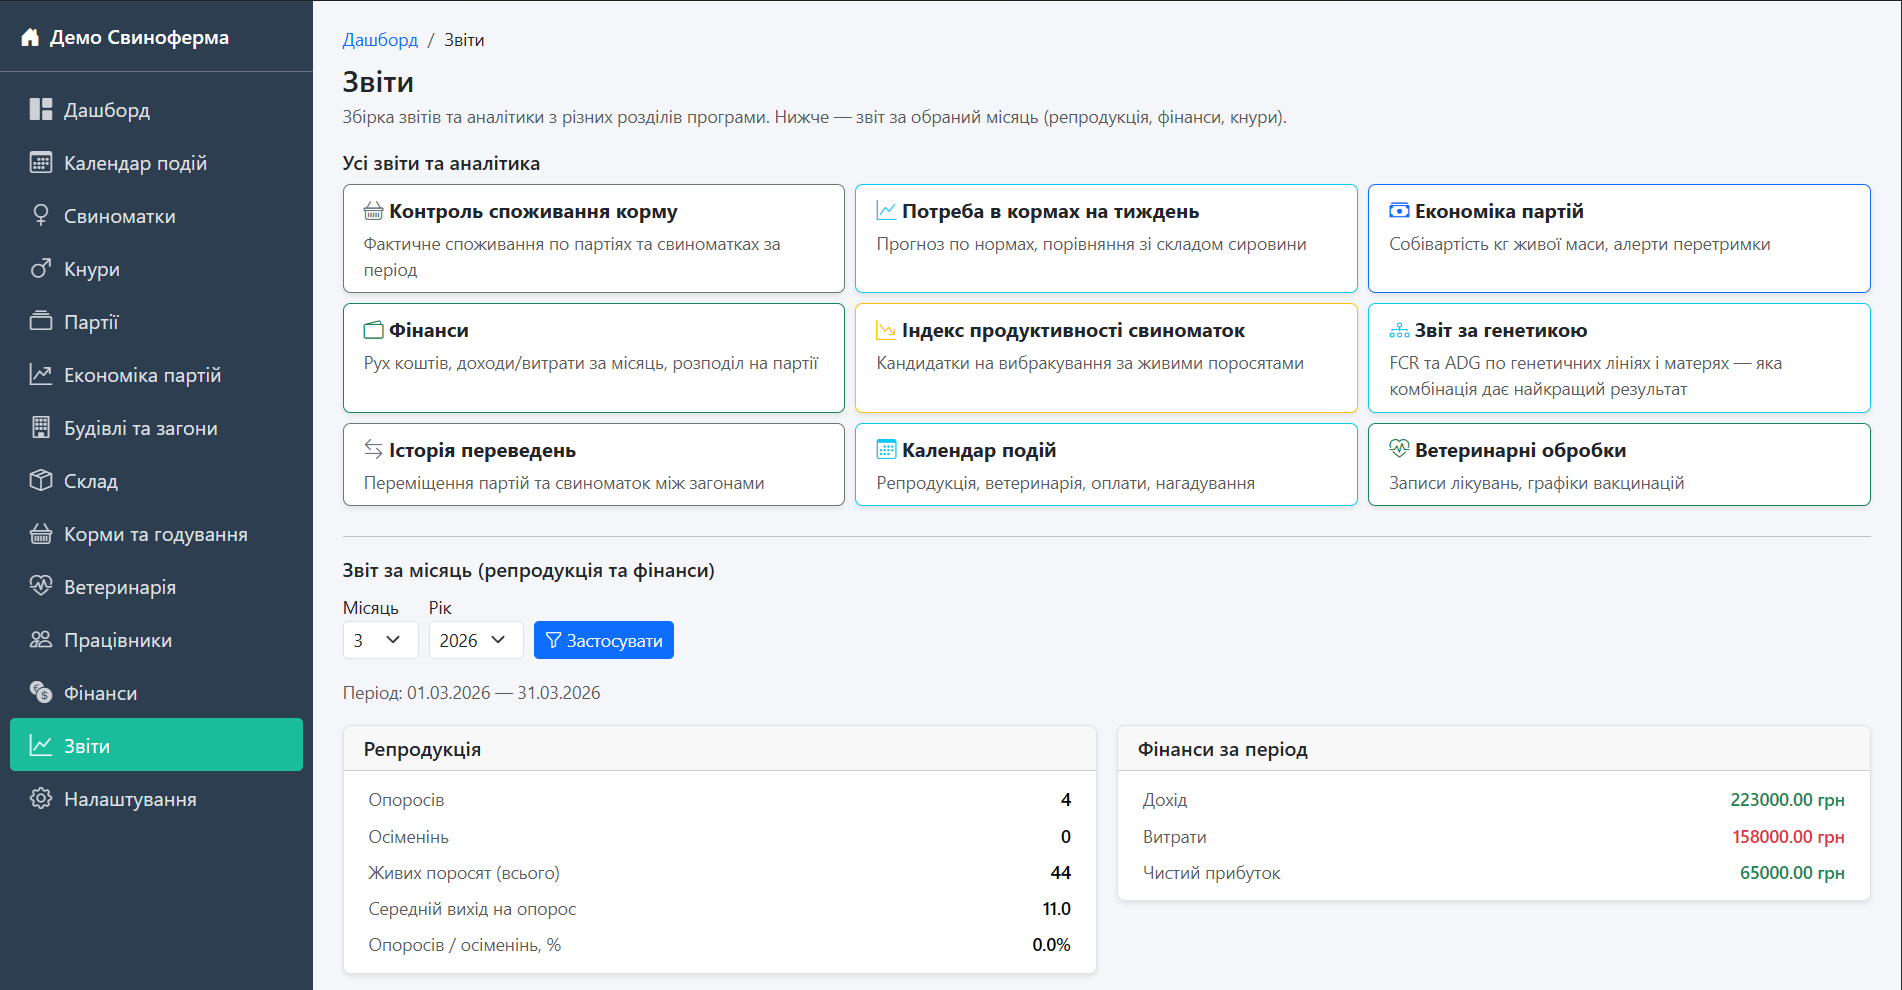1902x990 pixels.
Task: Click the Працівники people icon
Action: 40,640
